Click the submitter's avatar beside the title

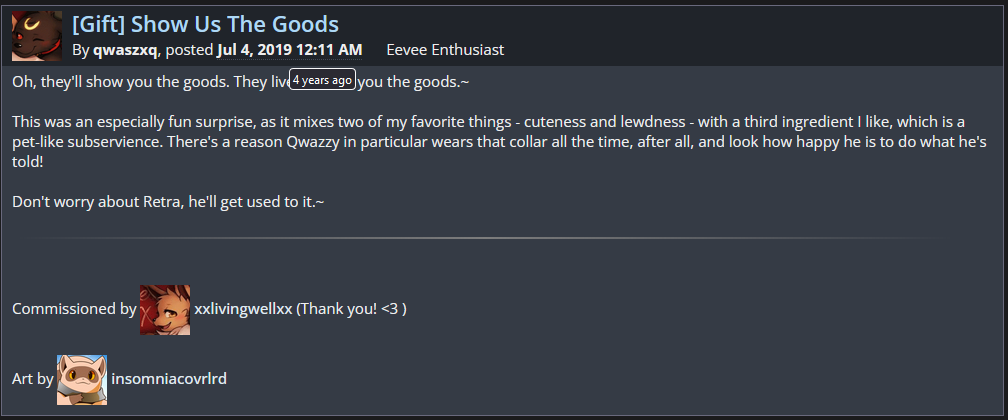click(x=37, y=36)
